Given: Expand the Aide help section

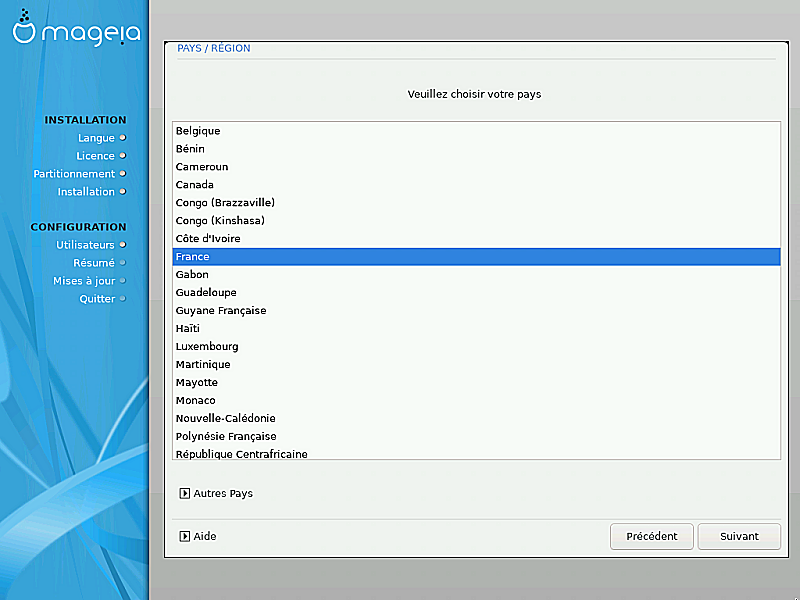Looking at the screenshot, I should tap(185, 536).
